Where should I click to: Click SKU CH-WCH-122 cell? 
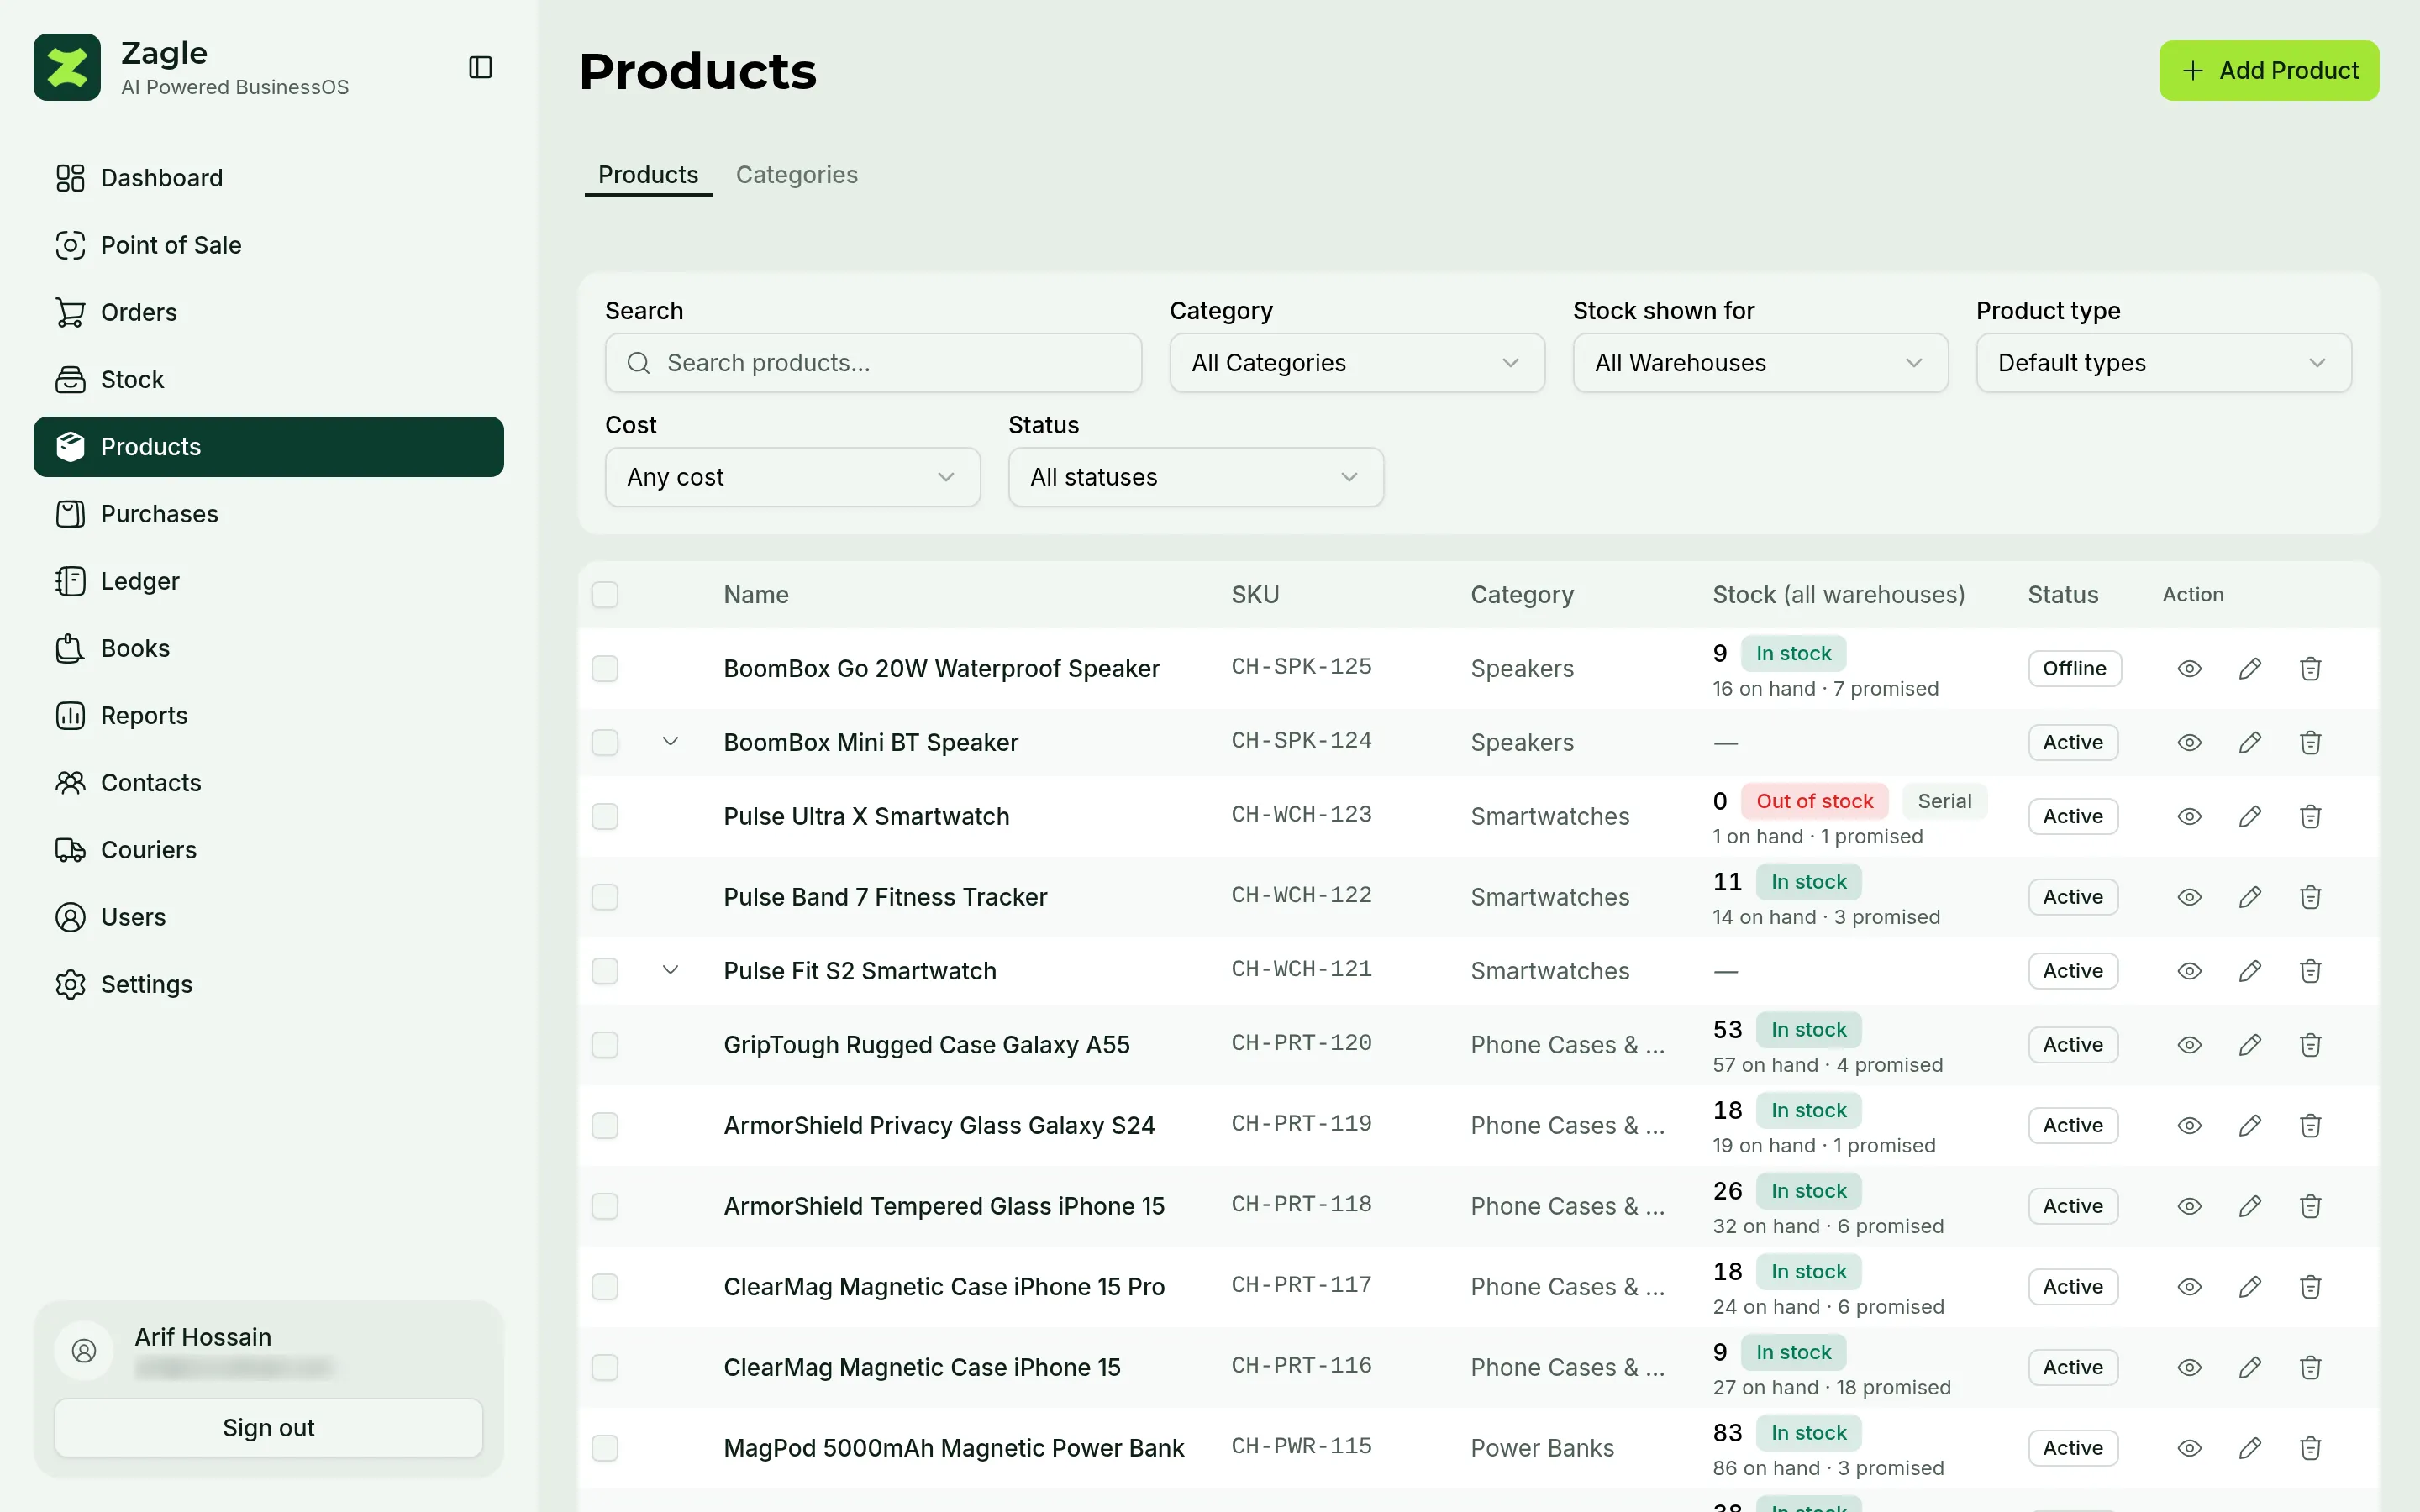tap(1301, 895)
